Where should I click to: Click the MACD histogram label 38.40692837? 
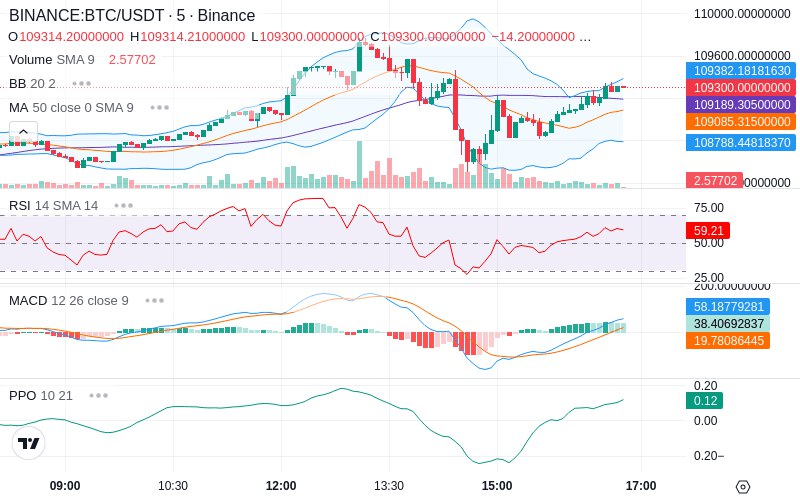(x=728, y=323)
